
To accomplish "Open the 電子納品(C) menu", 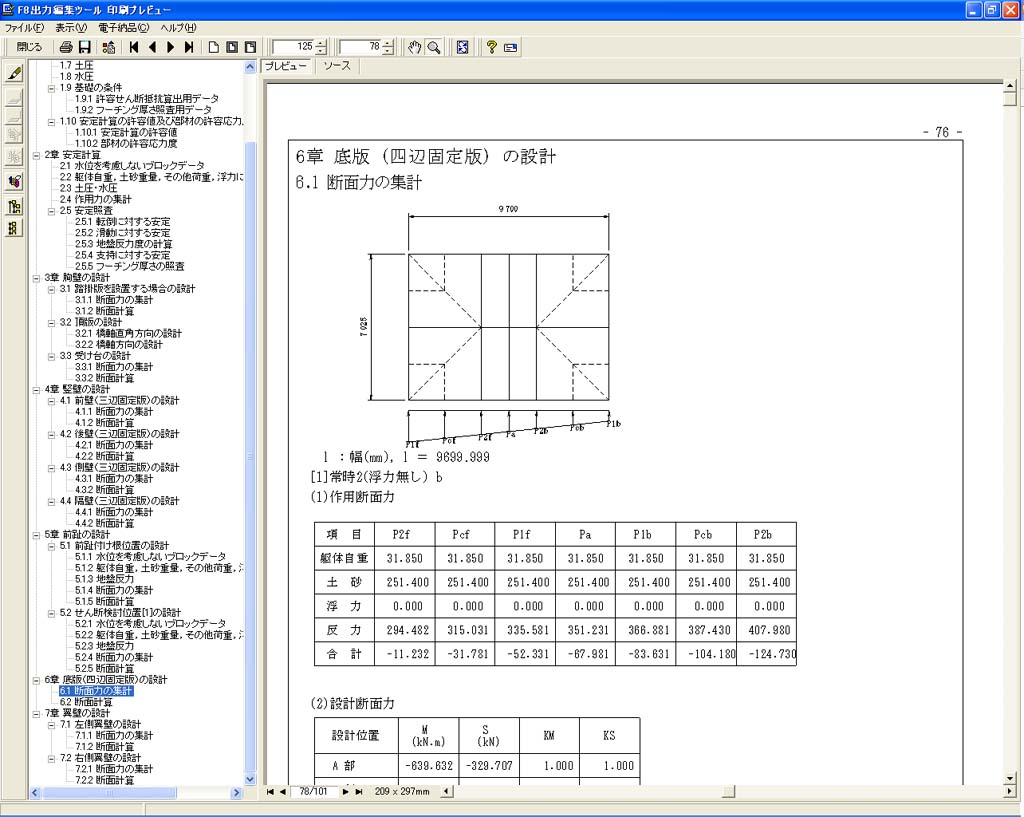I will coord(123,27).
